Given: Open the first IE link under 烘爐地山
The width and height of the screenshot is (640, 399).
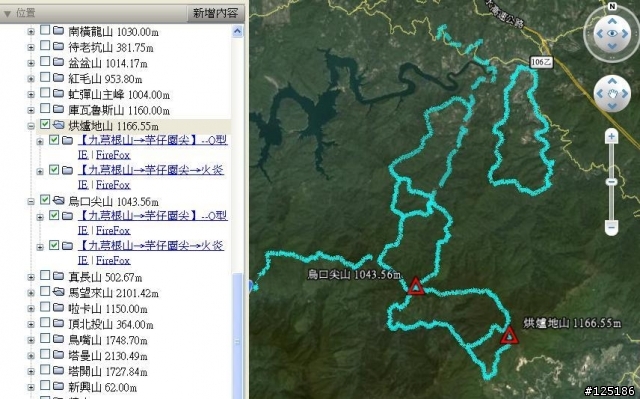Looking at the screenshot, I should [x=83, y=155].
